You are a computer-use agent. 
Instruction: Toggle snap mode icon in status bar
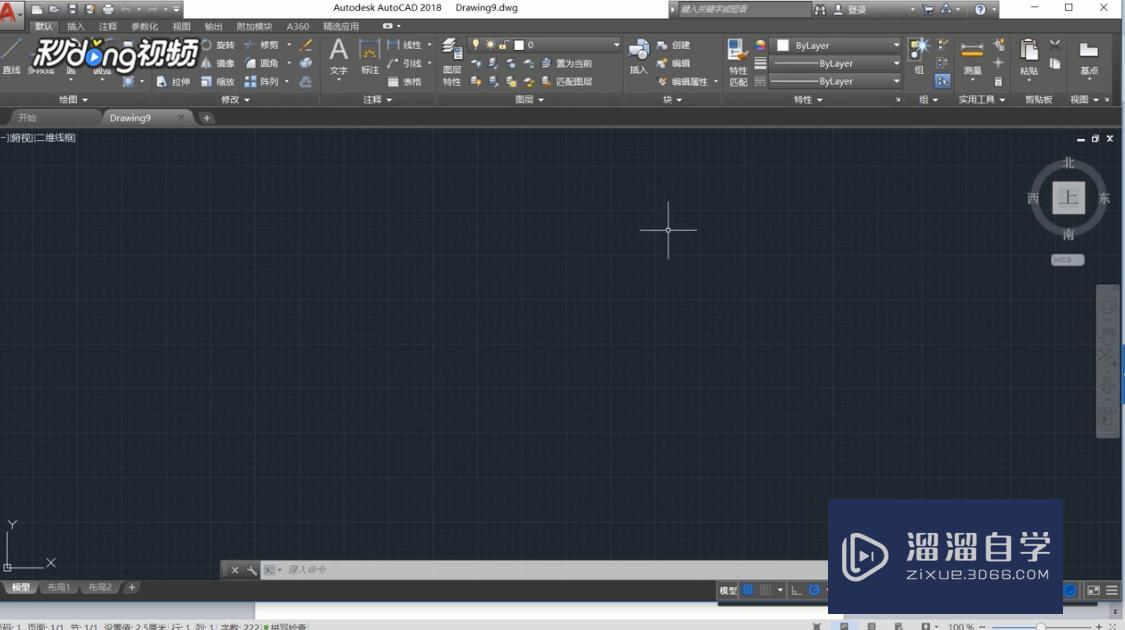tap(766, 590)
